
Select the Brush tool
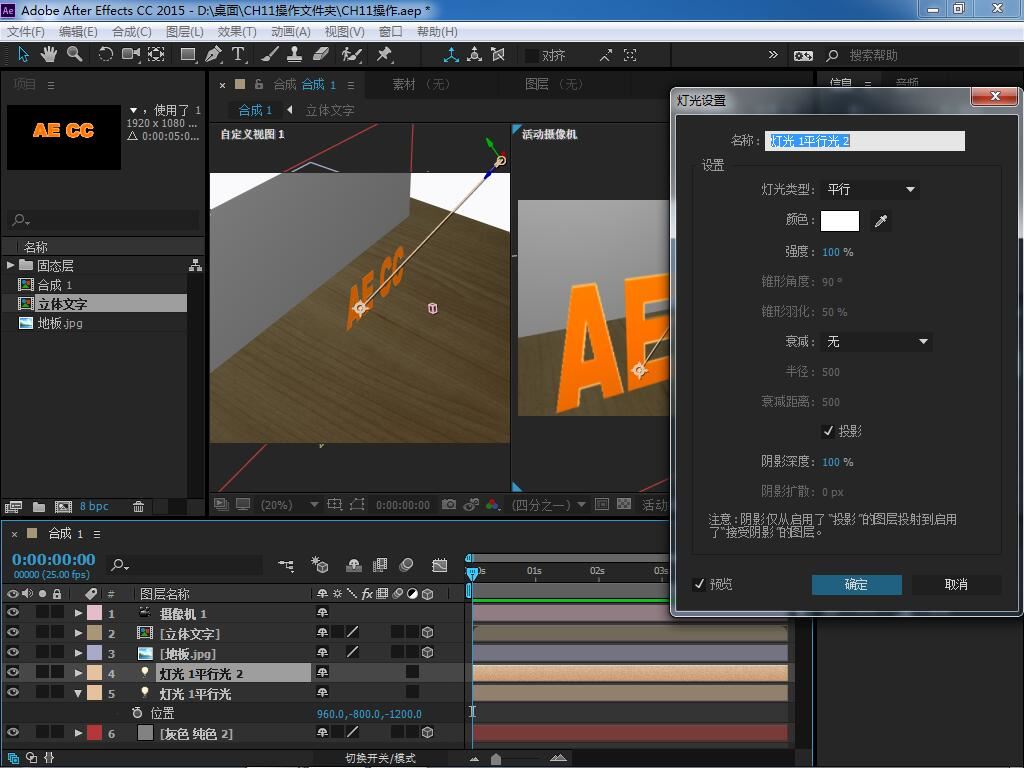coord(270,55)
